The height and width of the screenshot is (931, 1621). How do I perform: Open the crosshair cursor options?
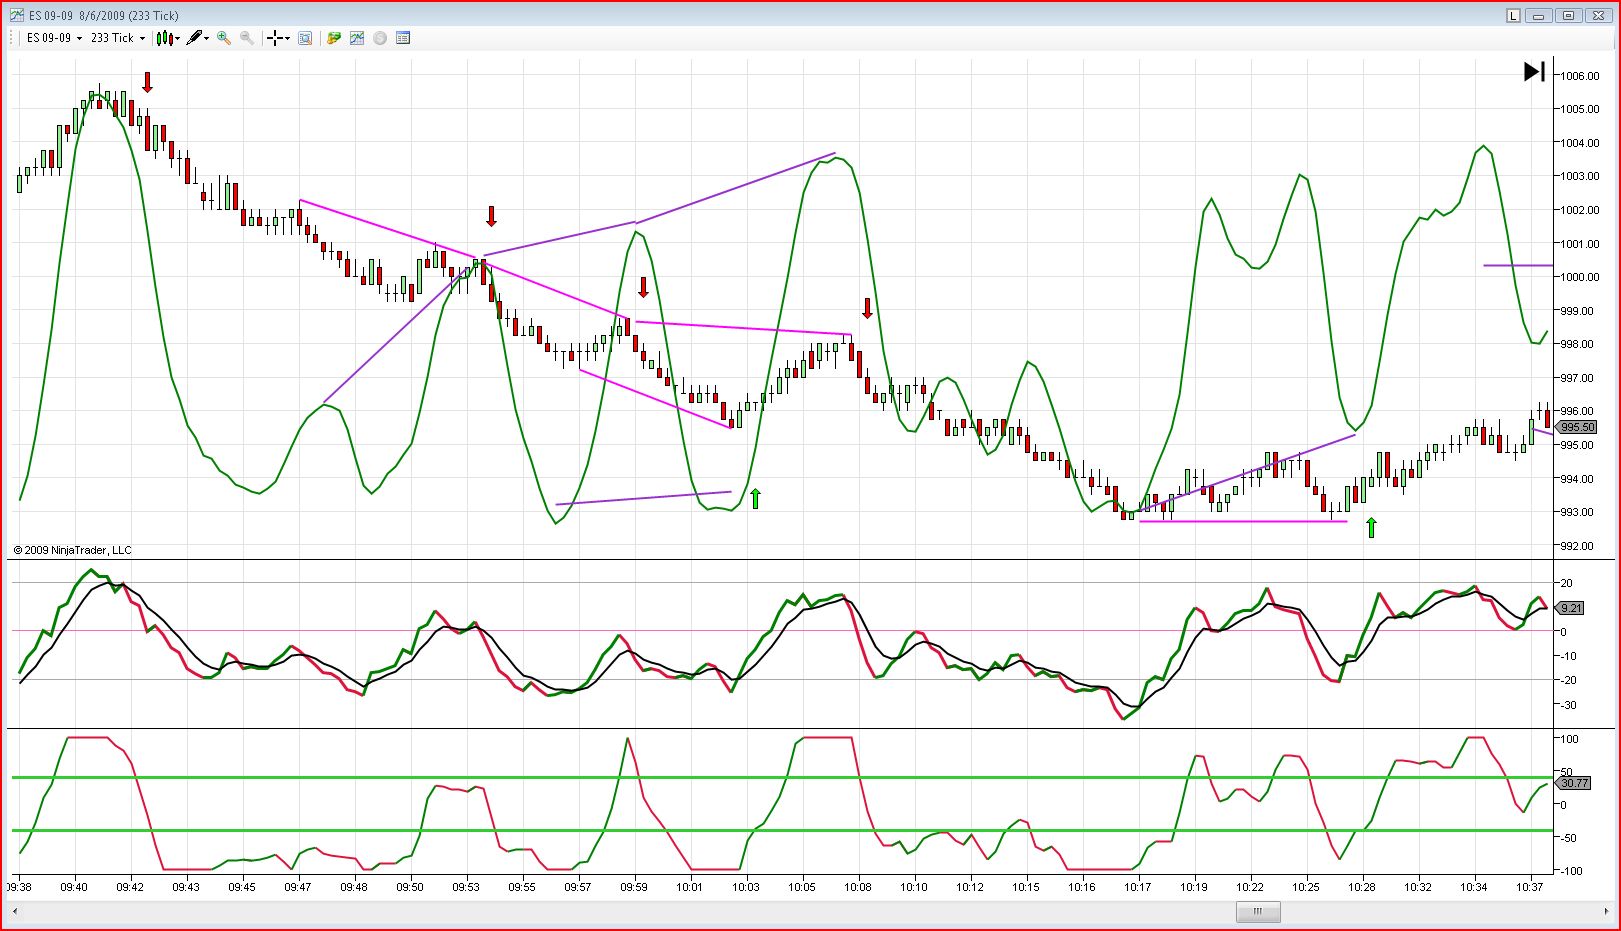tap(278, 38)
